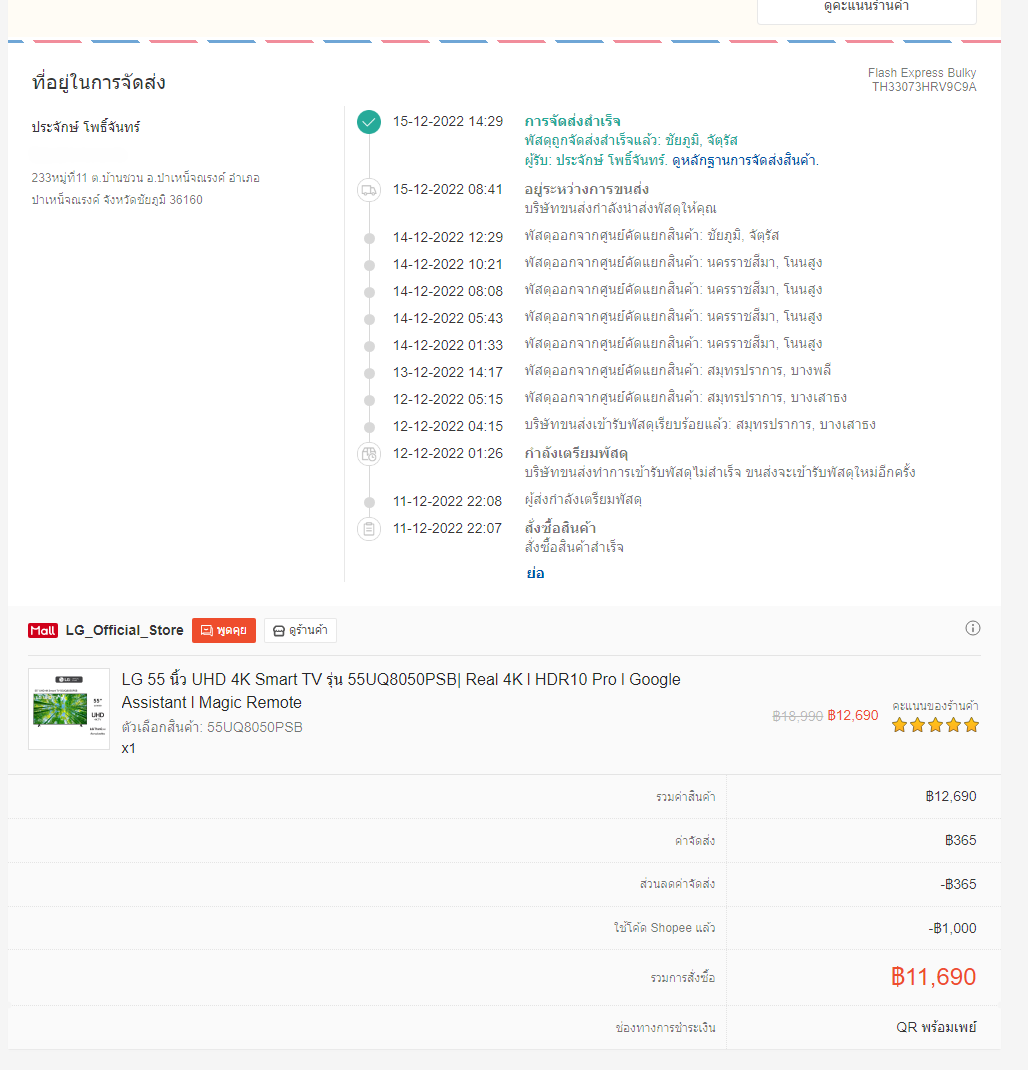Image resolution: width=1028 pixels, height=1070 pixels.
Task: Click the struck-through price ฿18,990
Action: coord(797,716)
